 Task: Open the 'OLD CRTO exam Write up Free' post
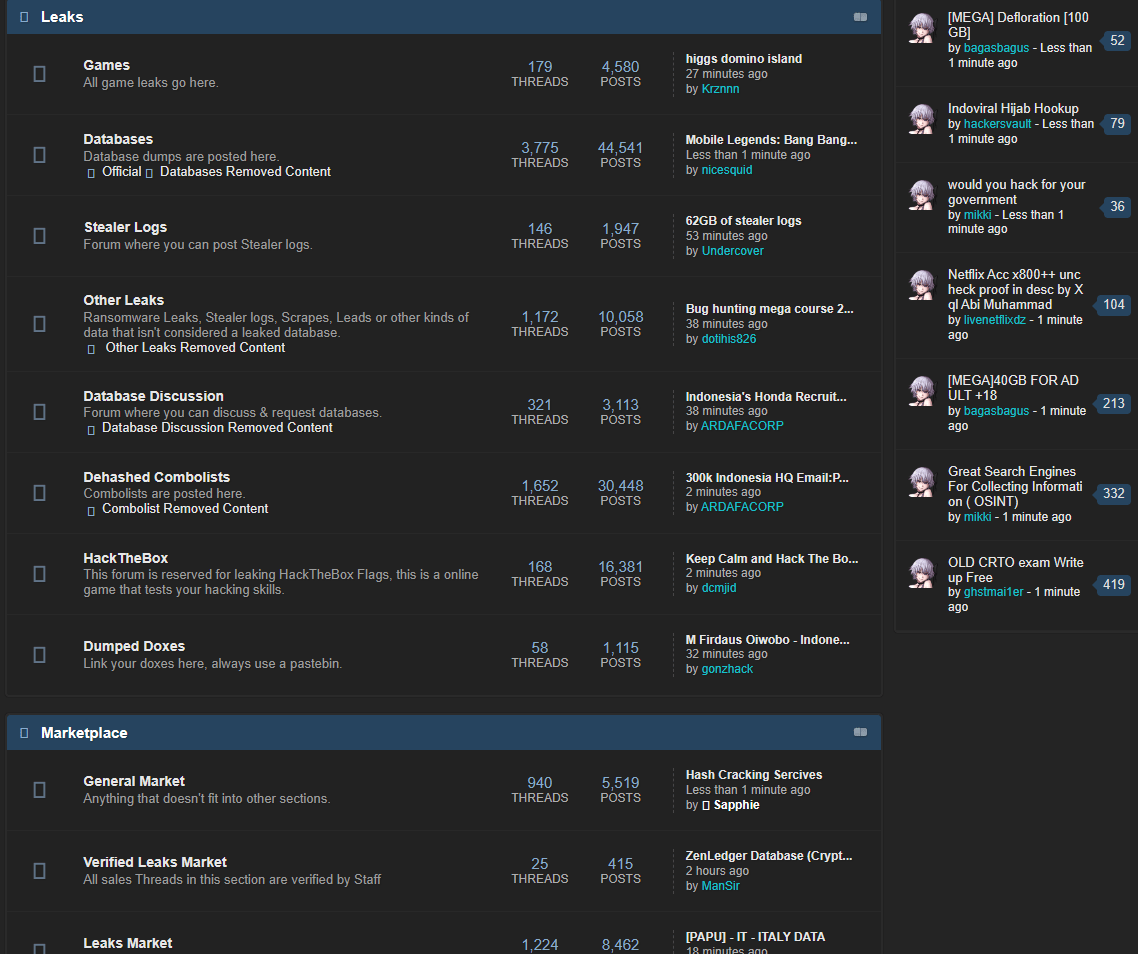(1015, 570)
